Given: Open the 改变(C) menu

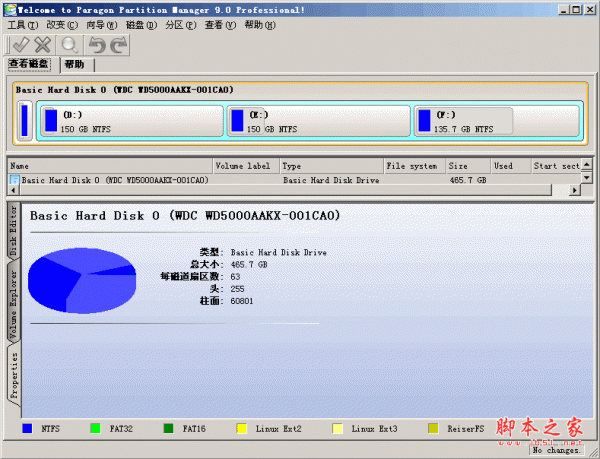Looking at the screenshot, I should pos(62,25).
